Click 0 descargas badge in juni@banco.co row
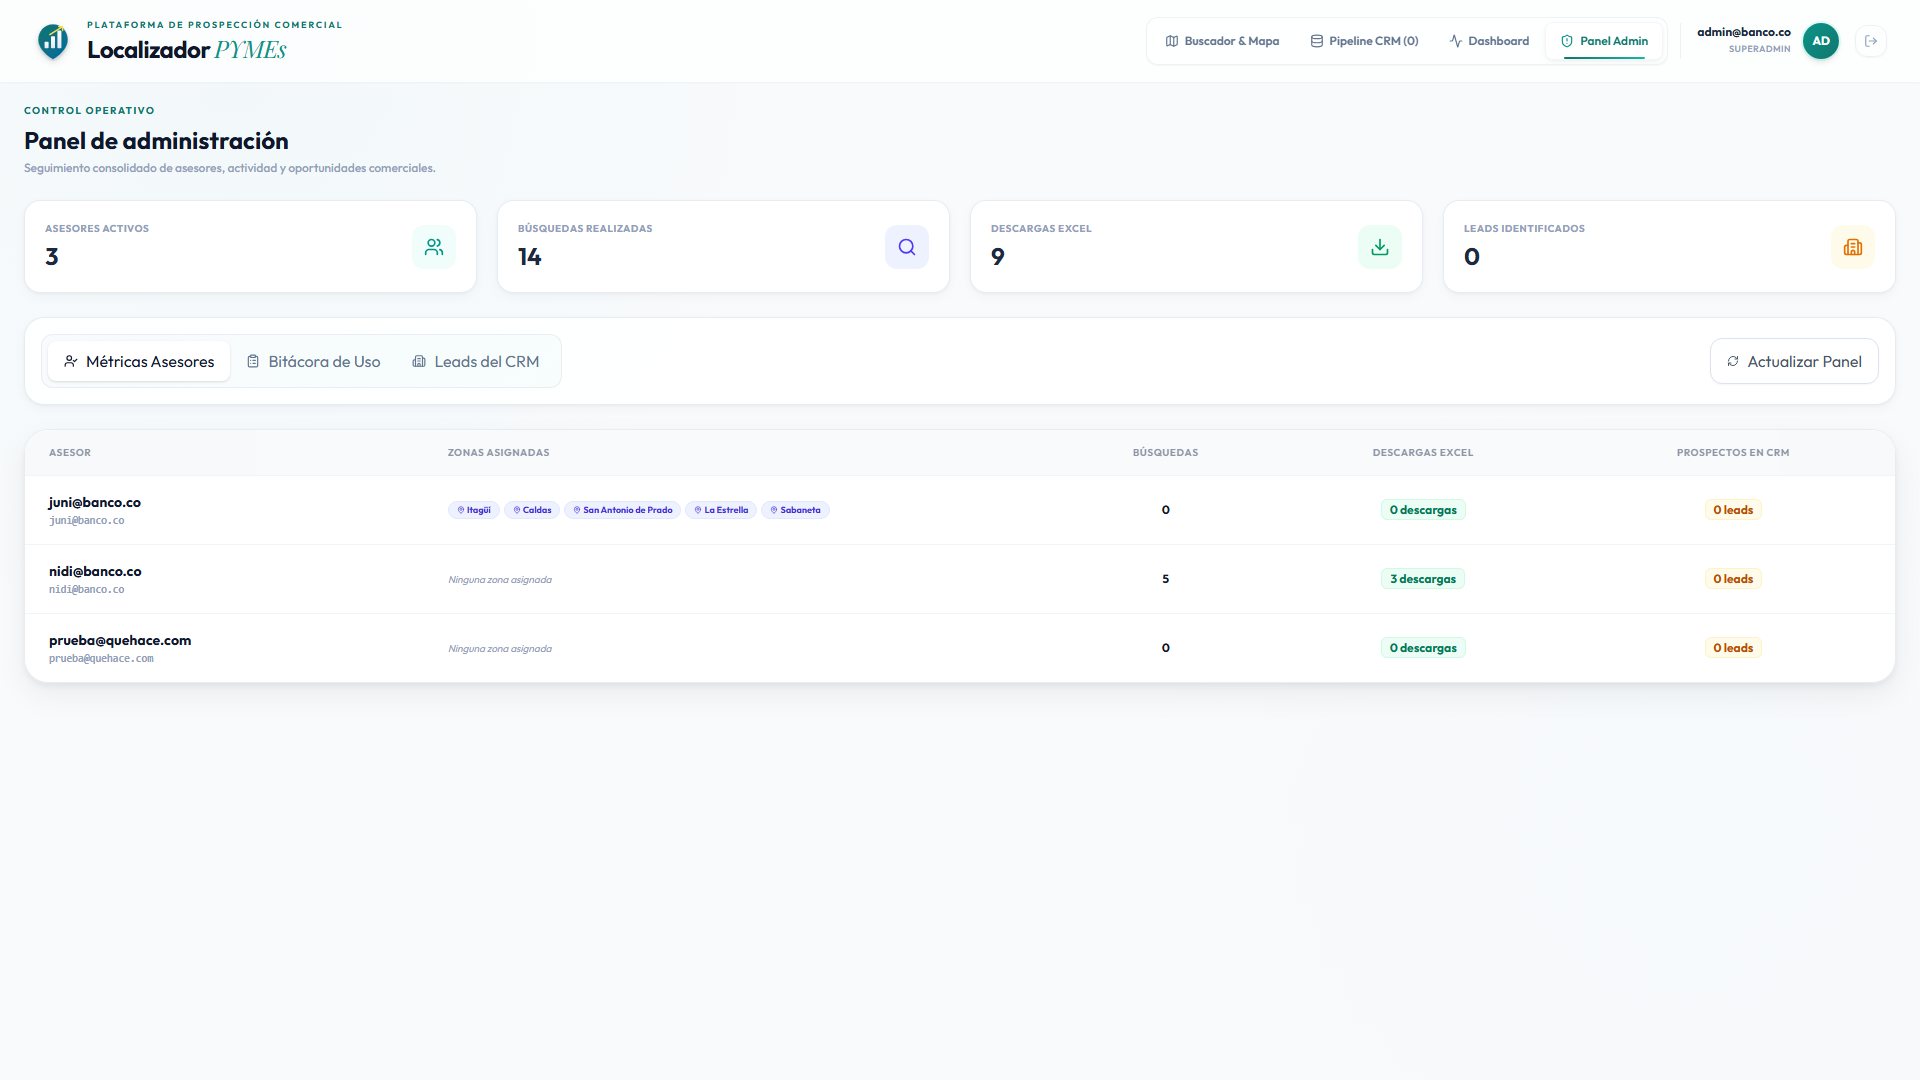The image size is (1920, 1080). click(x=1422, y=510)
